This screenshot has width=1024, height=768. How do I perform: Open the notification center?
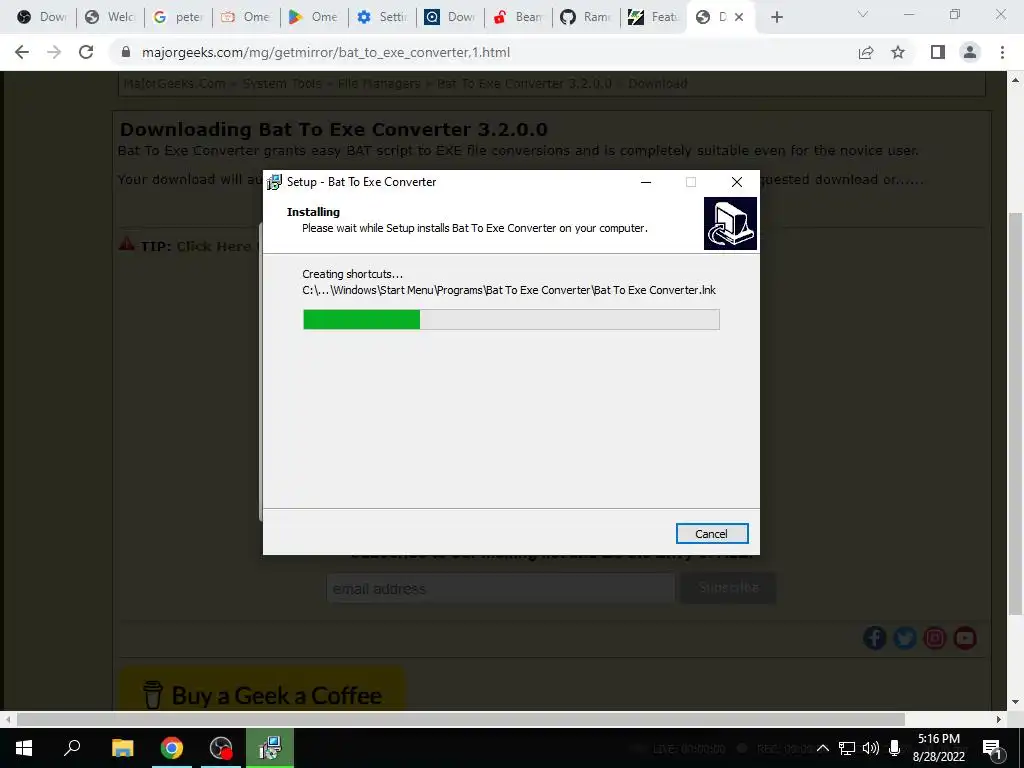(x=993, y=748)
